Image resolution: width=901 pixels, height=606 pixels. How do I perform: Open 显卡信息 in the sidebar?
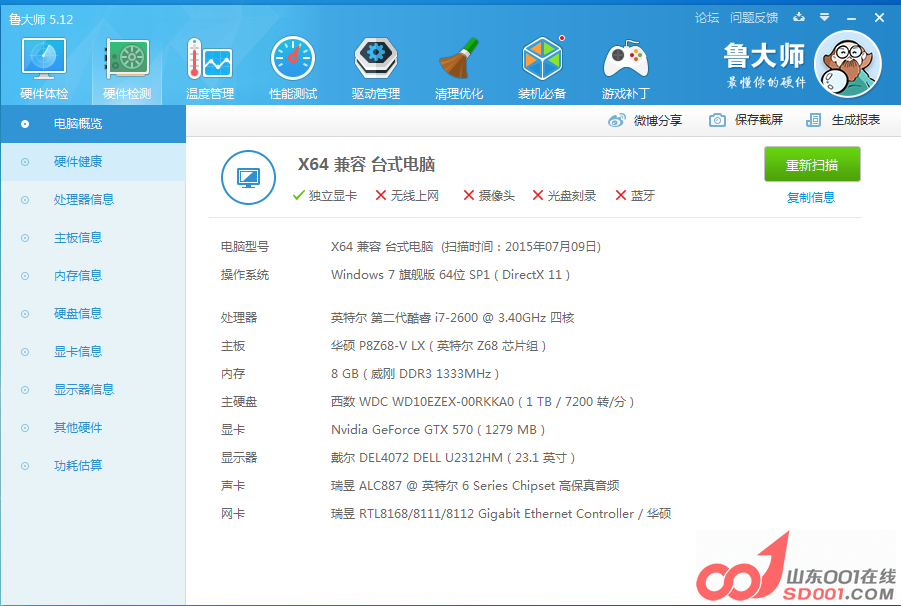[93, 351]
